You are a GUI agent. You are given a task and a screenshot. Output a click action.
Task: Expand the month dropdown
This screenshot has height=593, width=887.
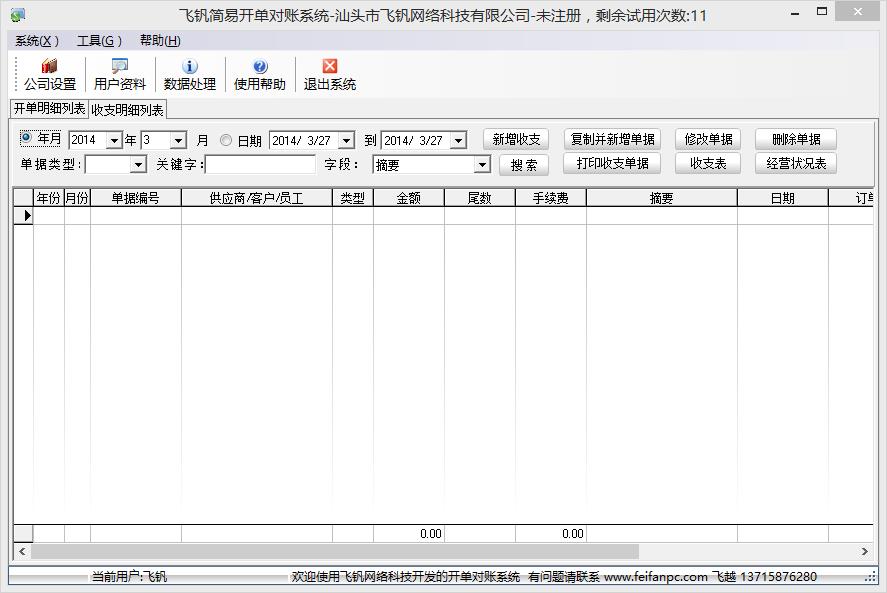tap(178, 141)
